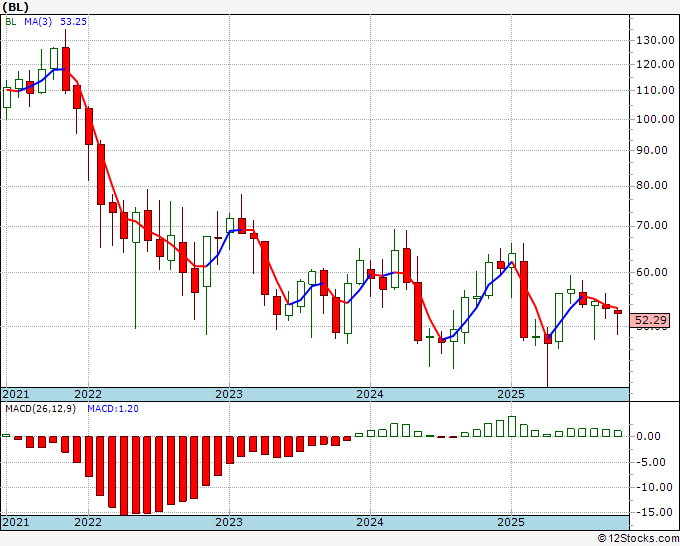
Task: Click the deepest red MACD histogram bar
Action: coord(124,476)
